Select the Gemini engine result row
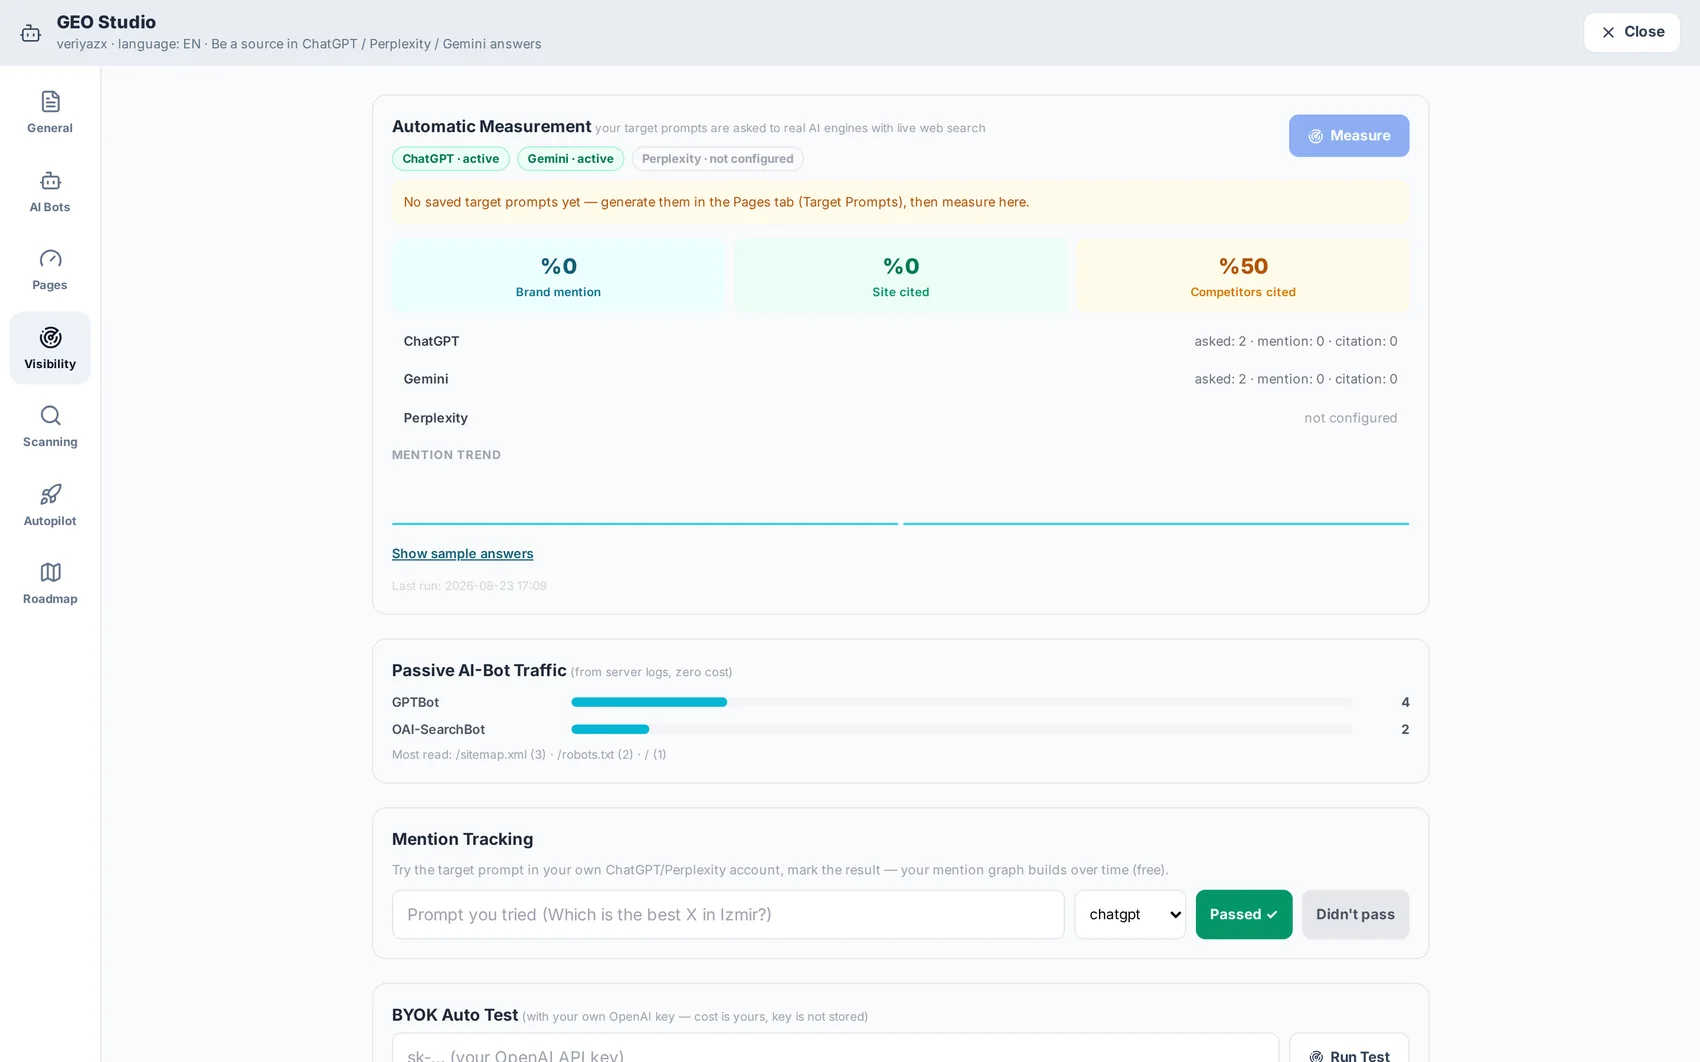Viewport: 1700px width, 1062px height. click(x=900, y=379)
